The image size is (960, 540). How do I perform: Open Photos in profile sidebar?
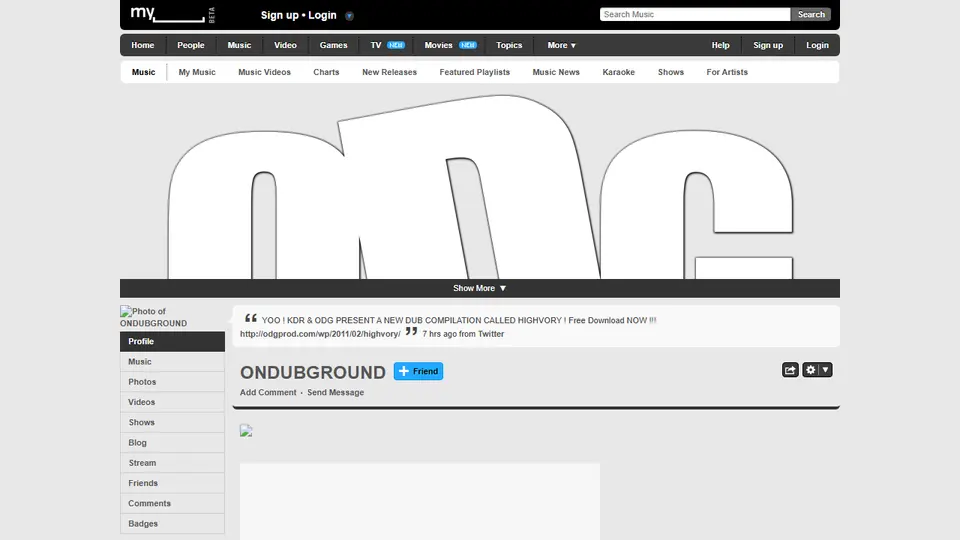[172, 382]
